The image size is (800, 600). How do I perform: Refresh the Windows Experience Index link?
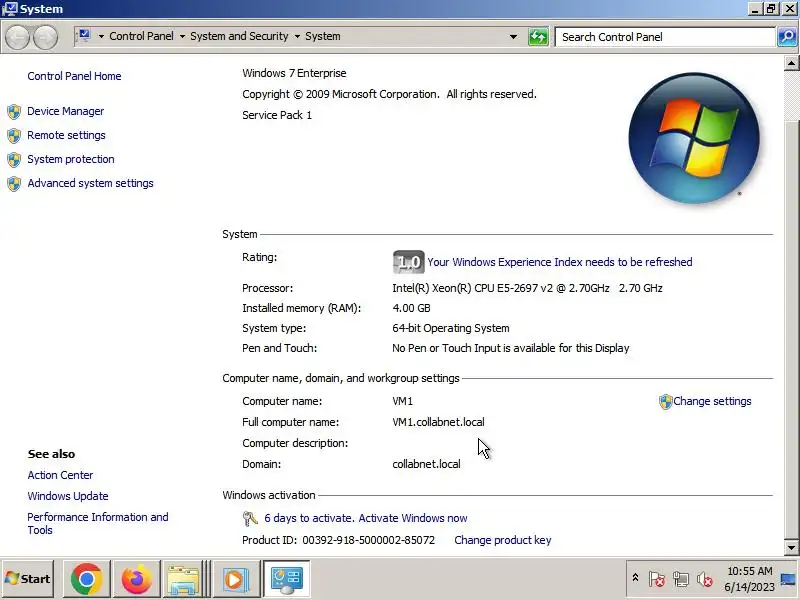point(560,262)
